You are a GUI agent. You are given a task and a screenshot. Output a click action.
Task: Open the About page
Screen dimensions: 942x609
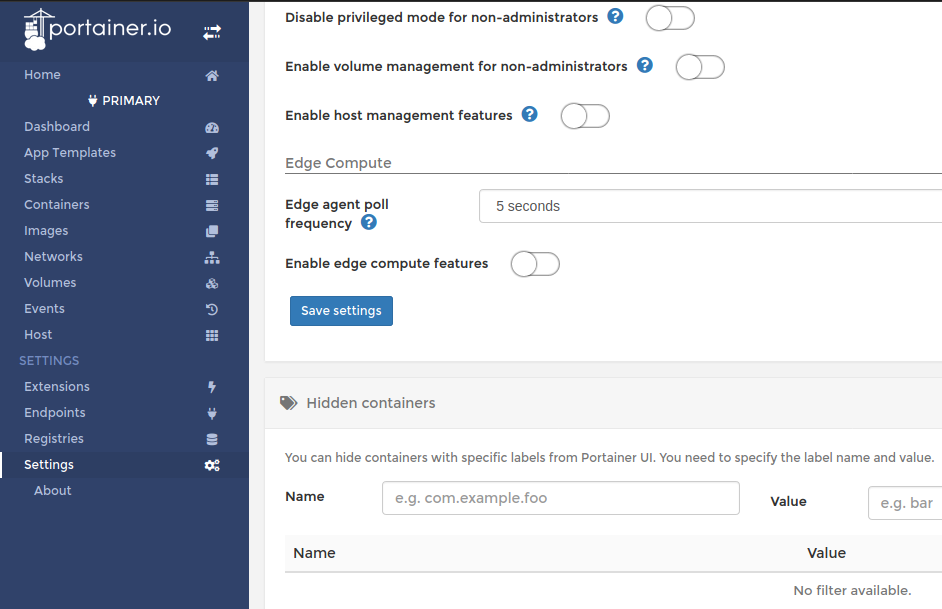[52, 490]
